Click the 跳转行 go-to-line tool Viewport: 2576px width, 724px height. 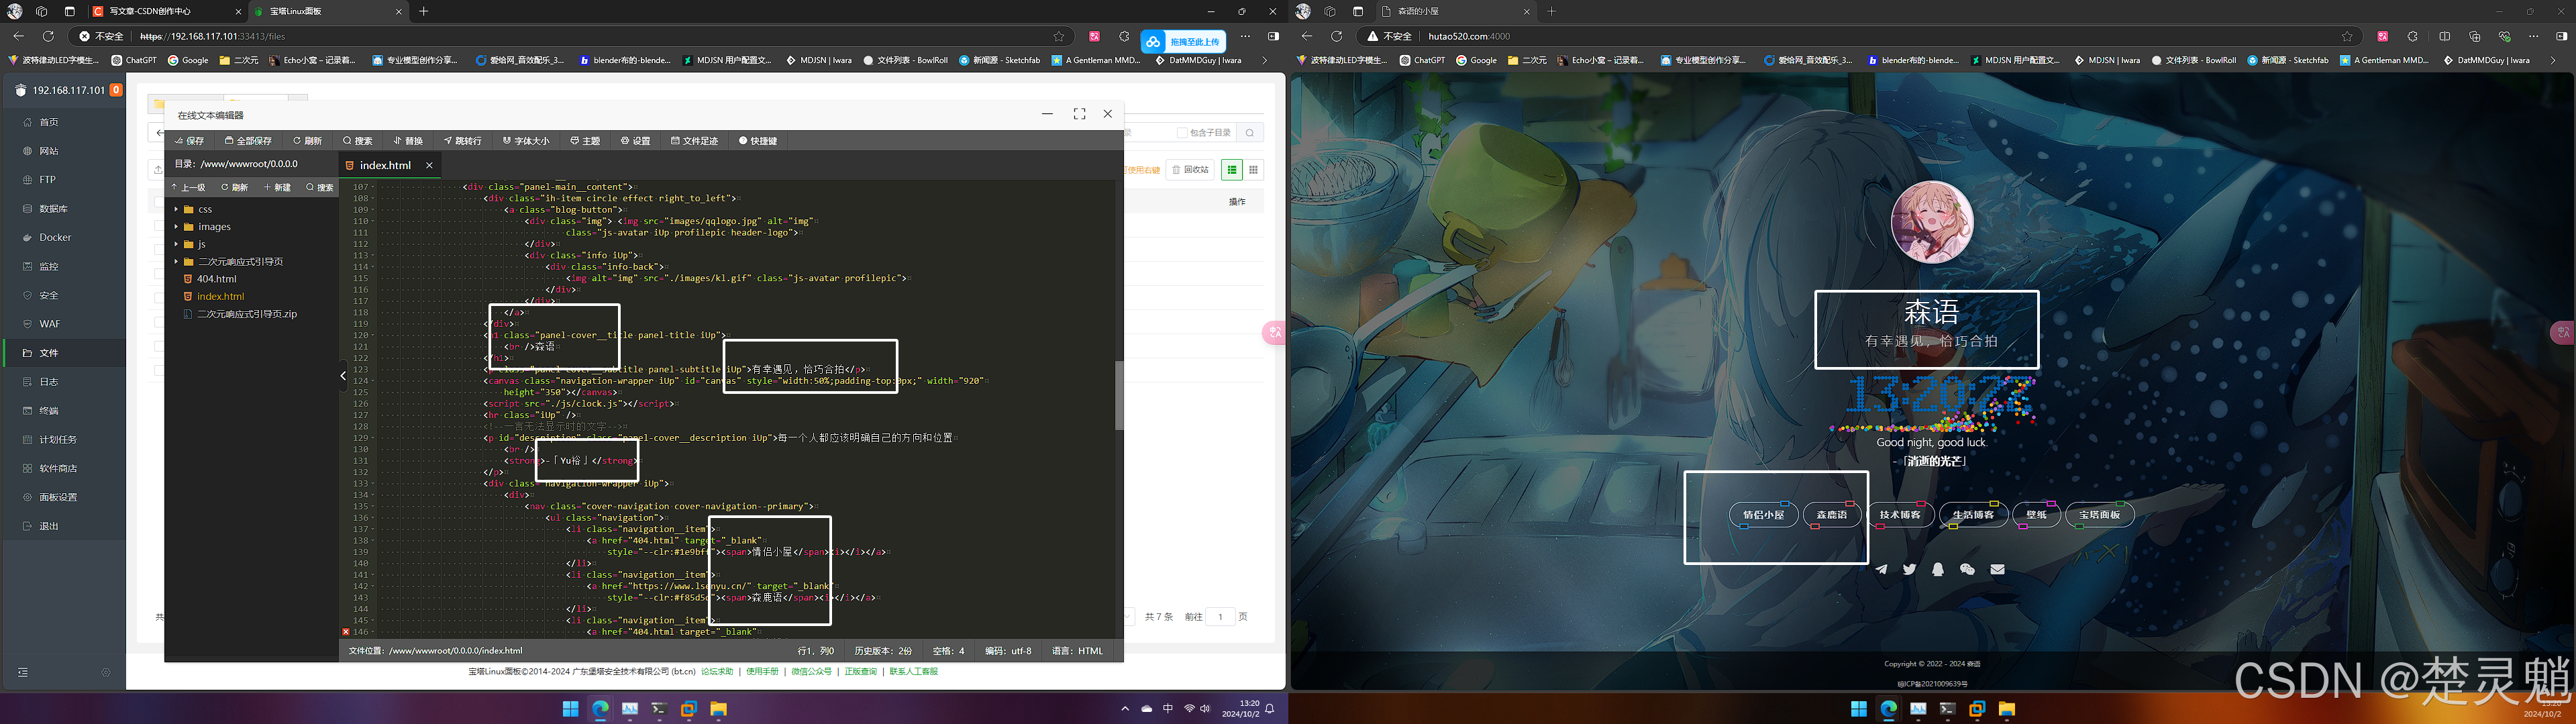[x=463, y=141]
